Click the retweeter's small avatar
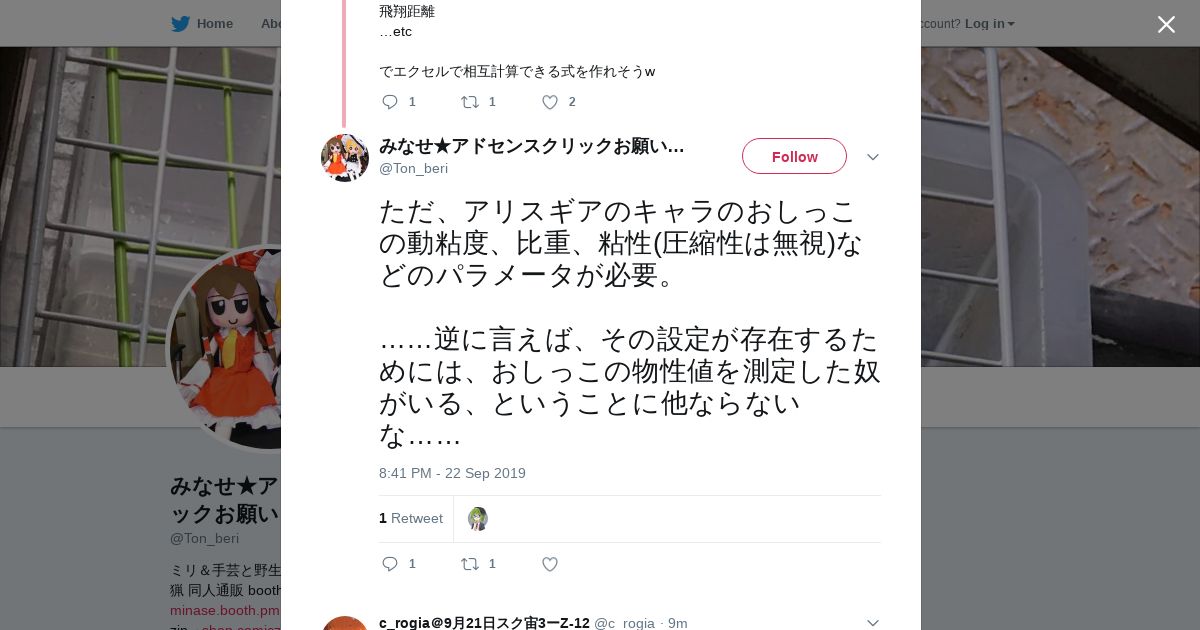Image resolution: width=1200 pixels, height=630 pixels. [x=478, y=519]
